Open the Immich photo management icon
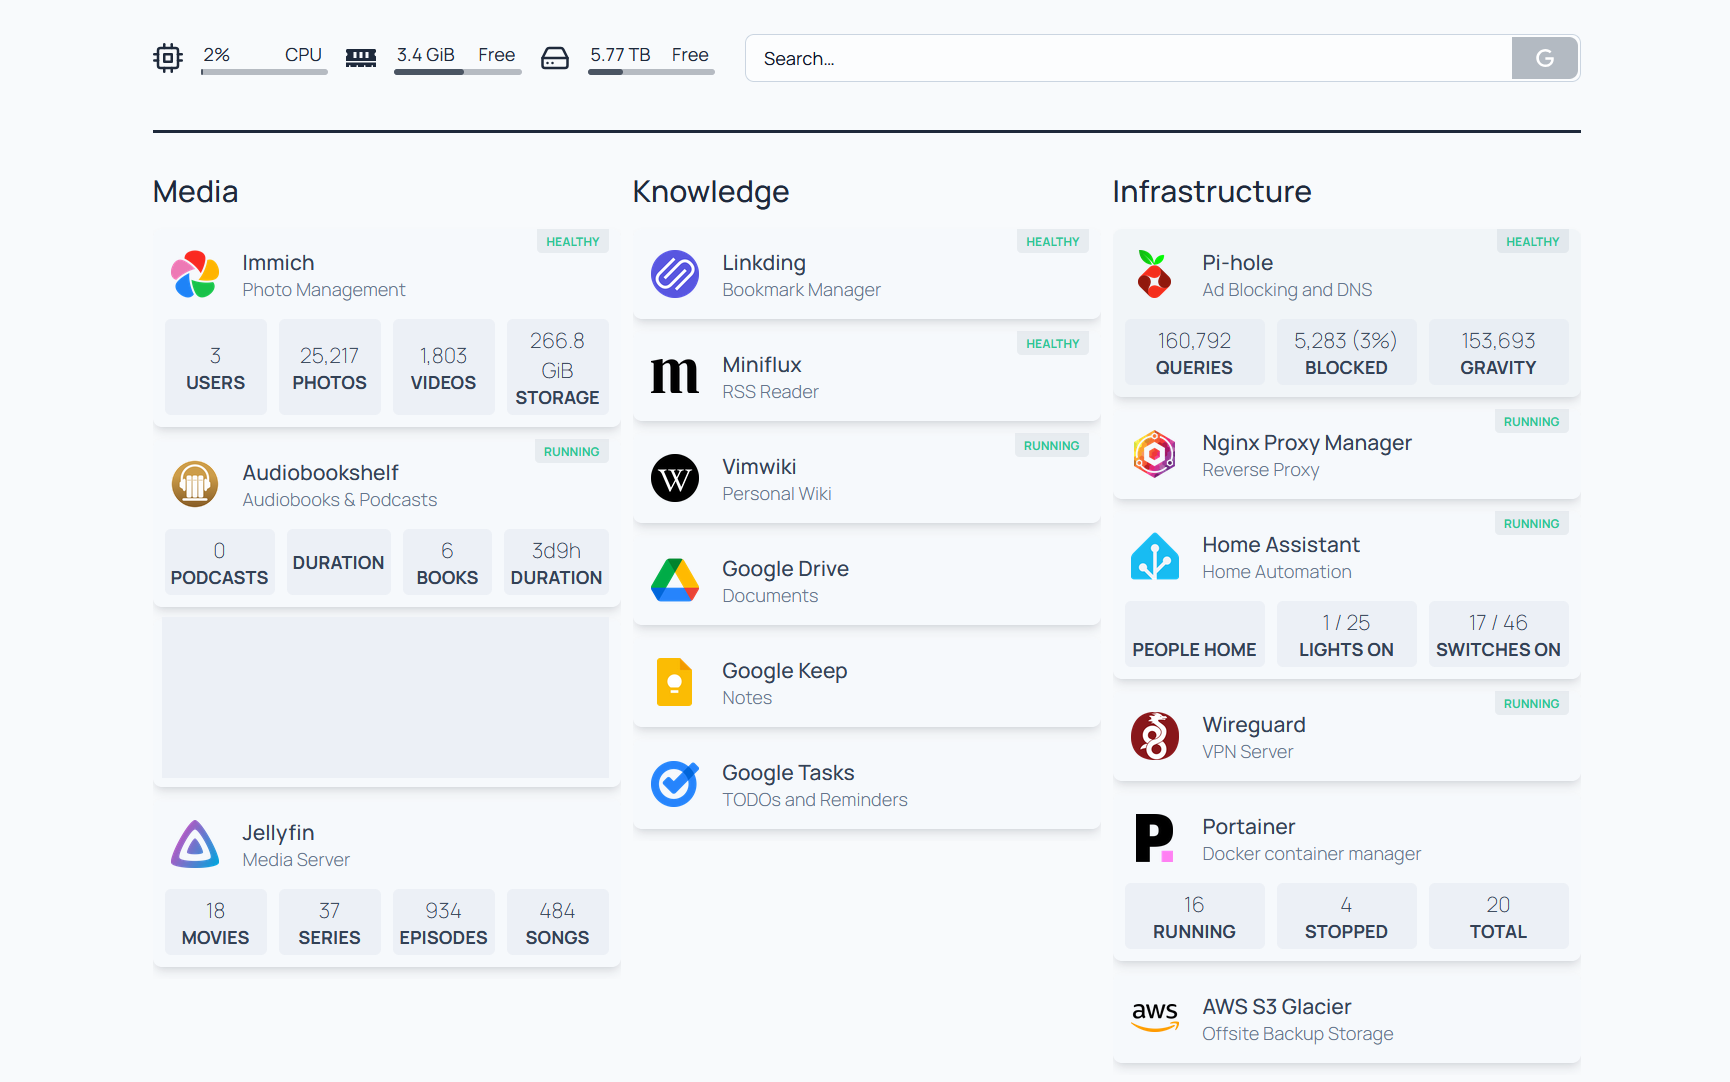 pos(195,275)
